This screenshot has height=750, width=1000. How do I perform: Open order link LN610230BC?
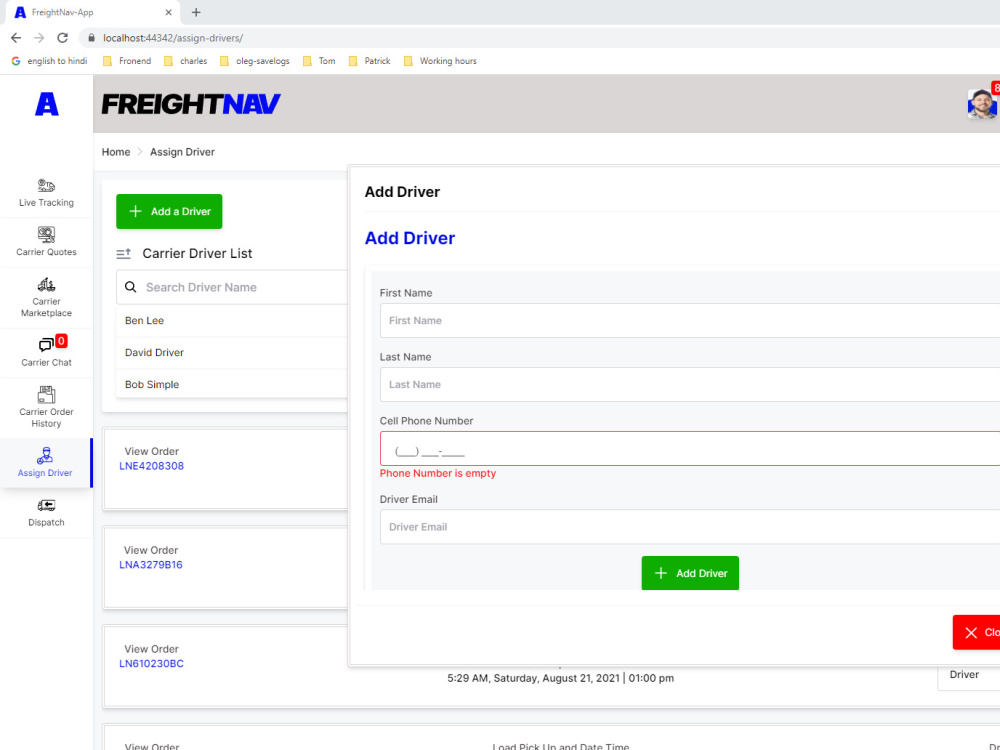coord(151,664)
